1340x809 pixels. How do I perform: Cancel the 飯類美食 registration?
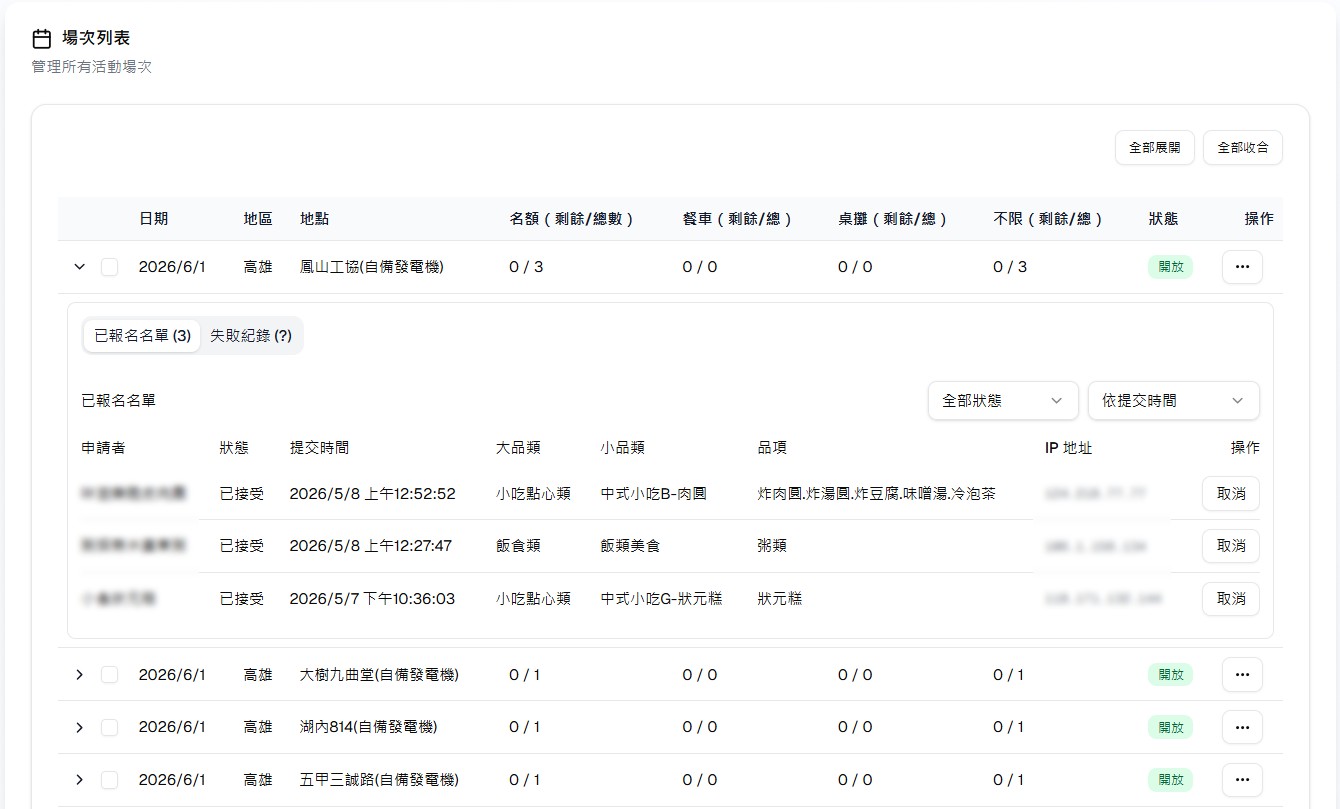click(1231, 546)
